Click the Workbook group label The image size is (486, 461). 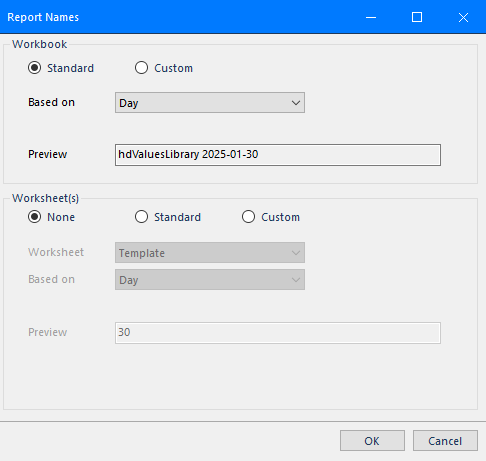(x=40, y=44)
